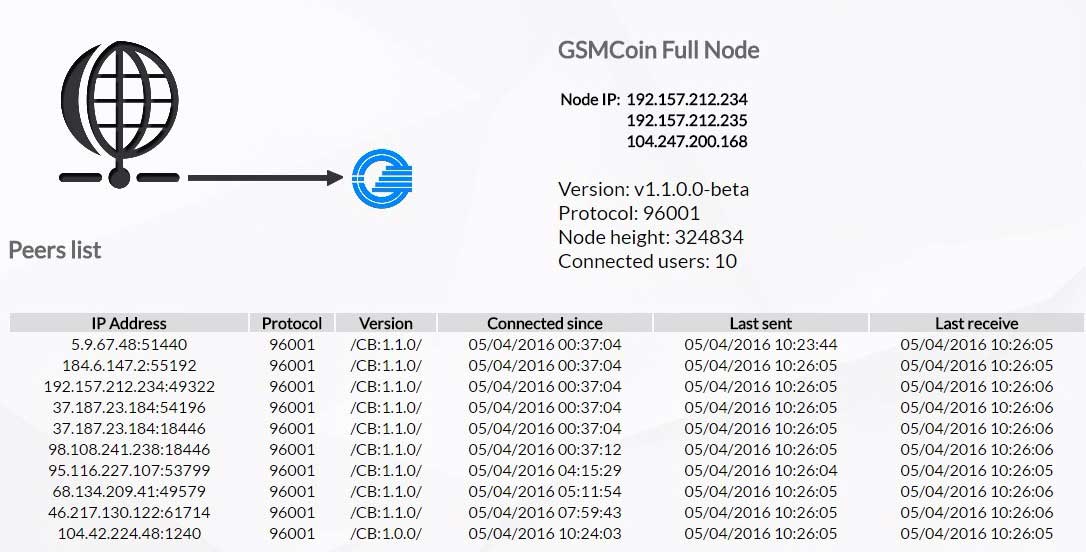1086x552 pixels.
Task: Select the Connected since column header
Action: coord(544,323)
